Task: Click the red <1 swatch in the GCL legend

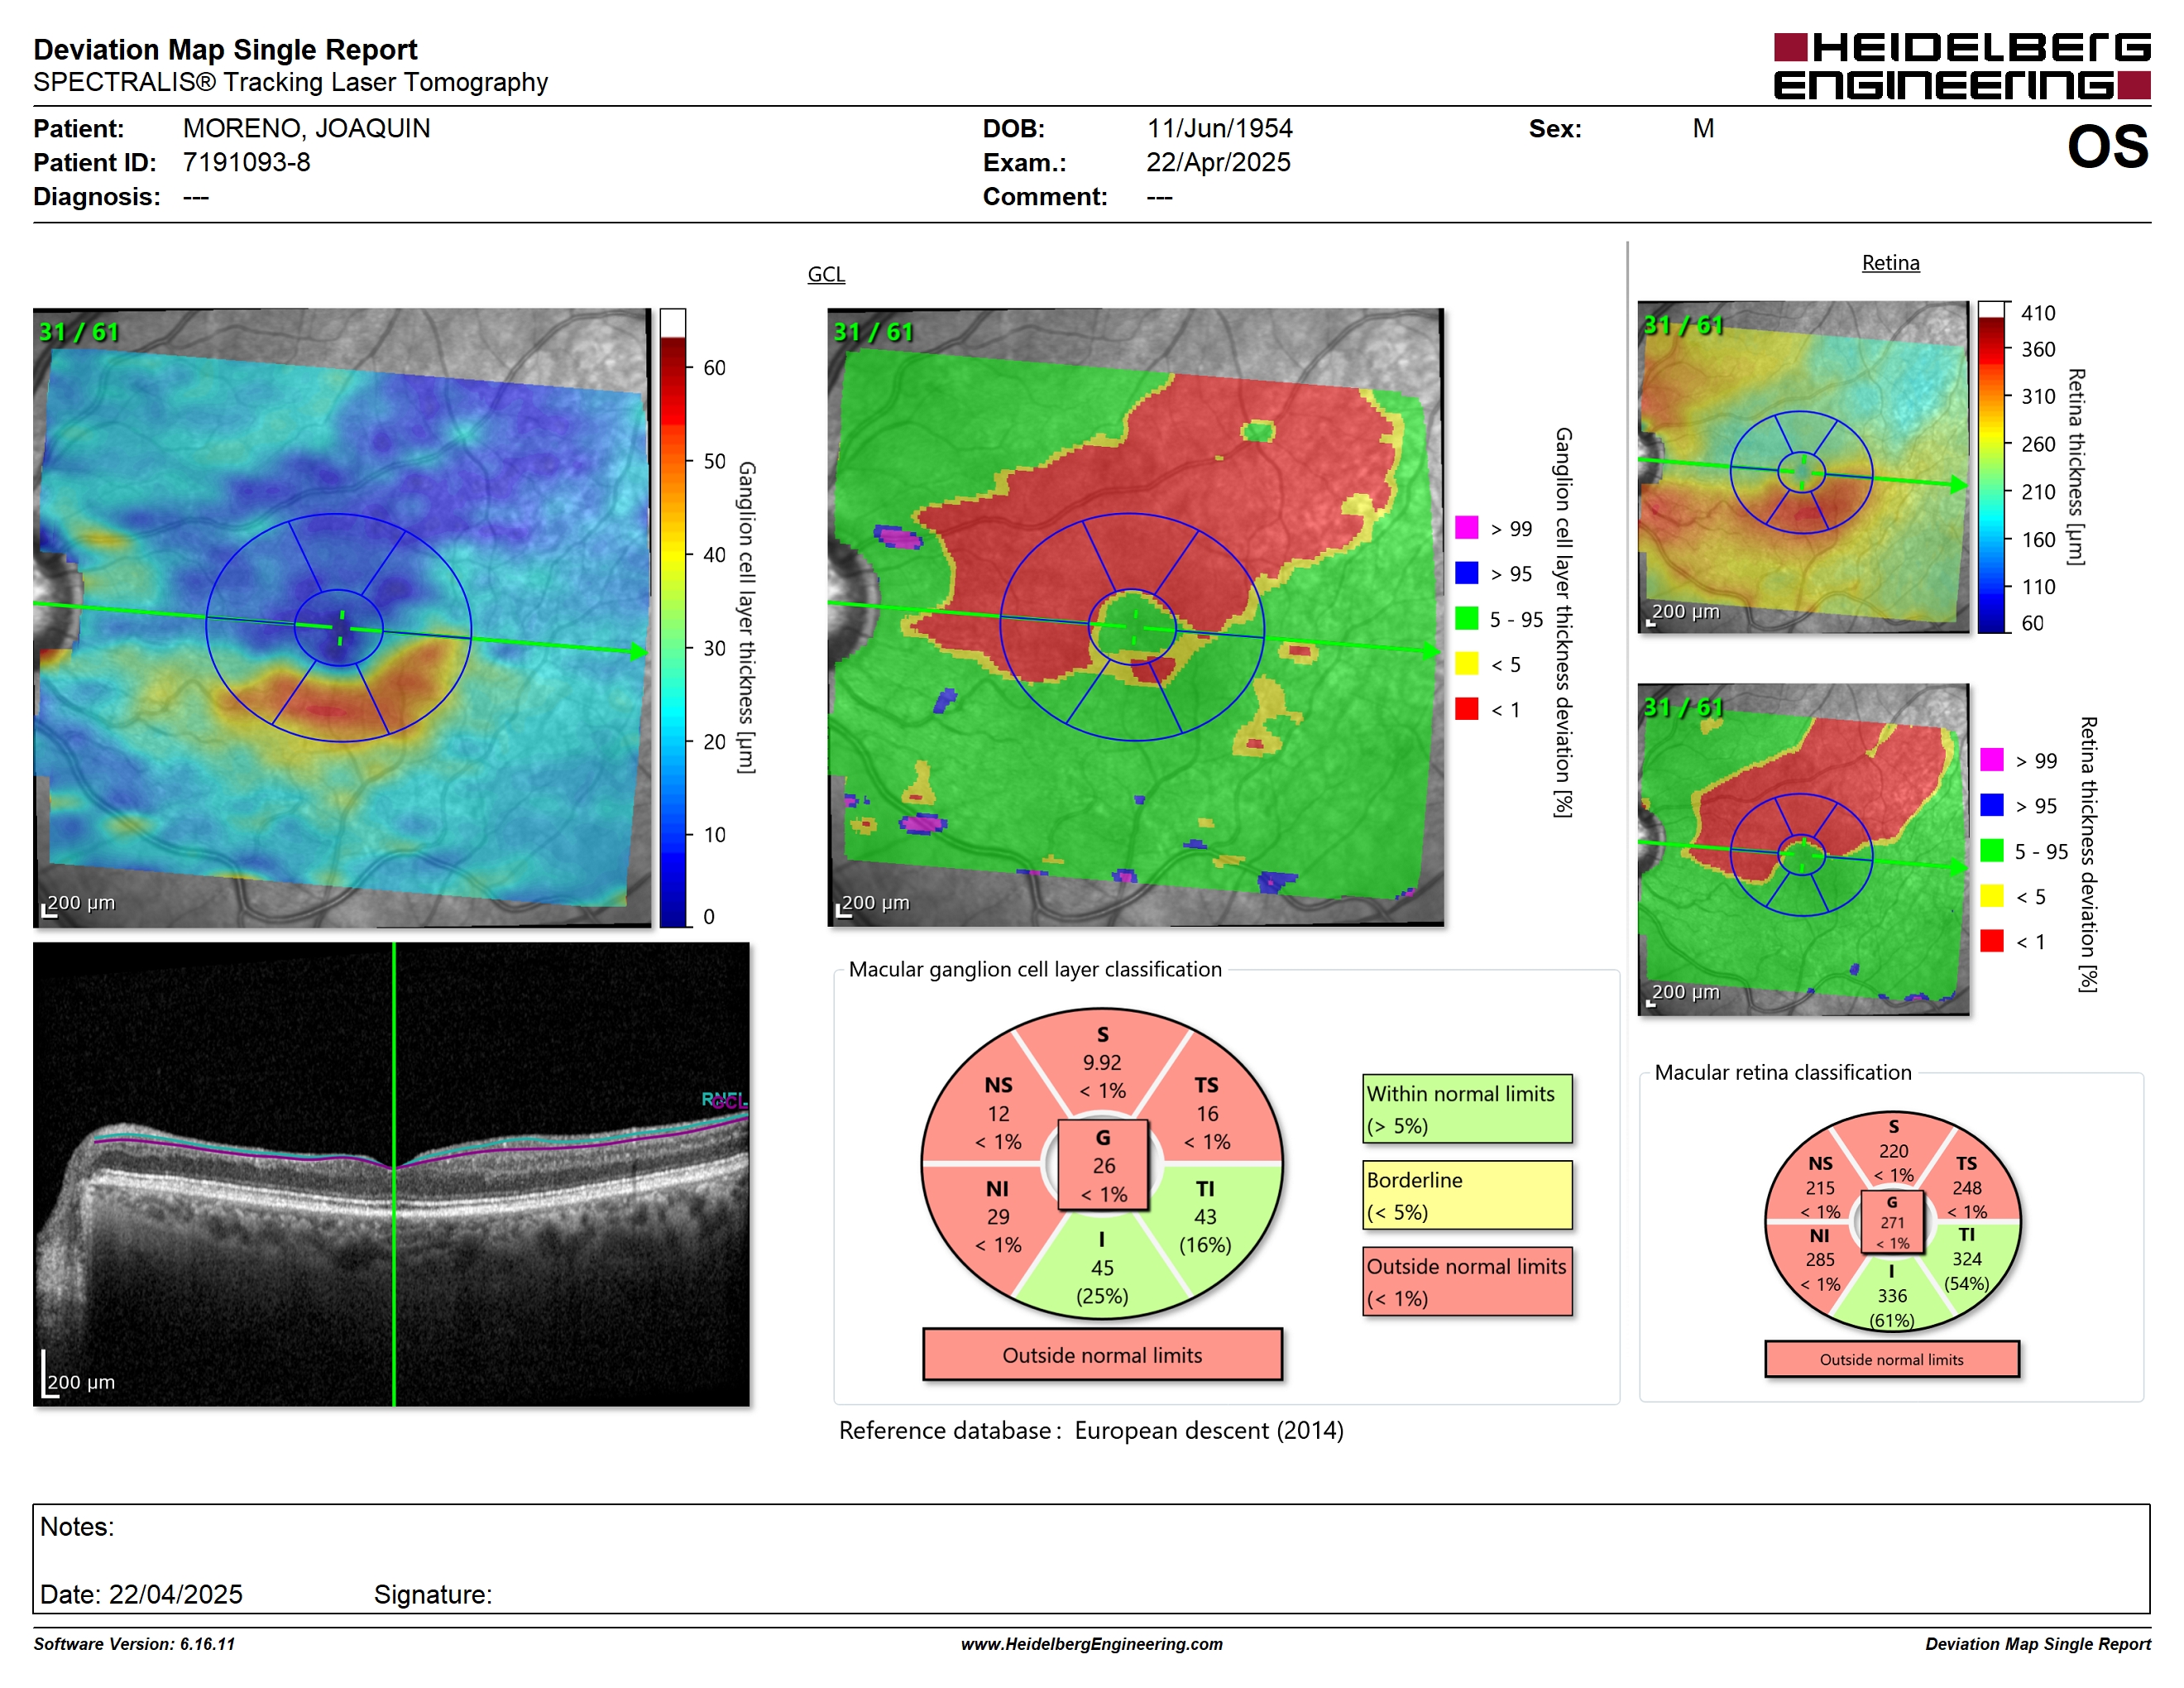Action: (x=1466, y=708)
